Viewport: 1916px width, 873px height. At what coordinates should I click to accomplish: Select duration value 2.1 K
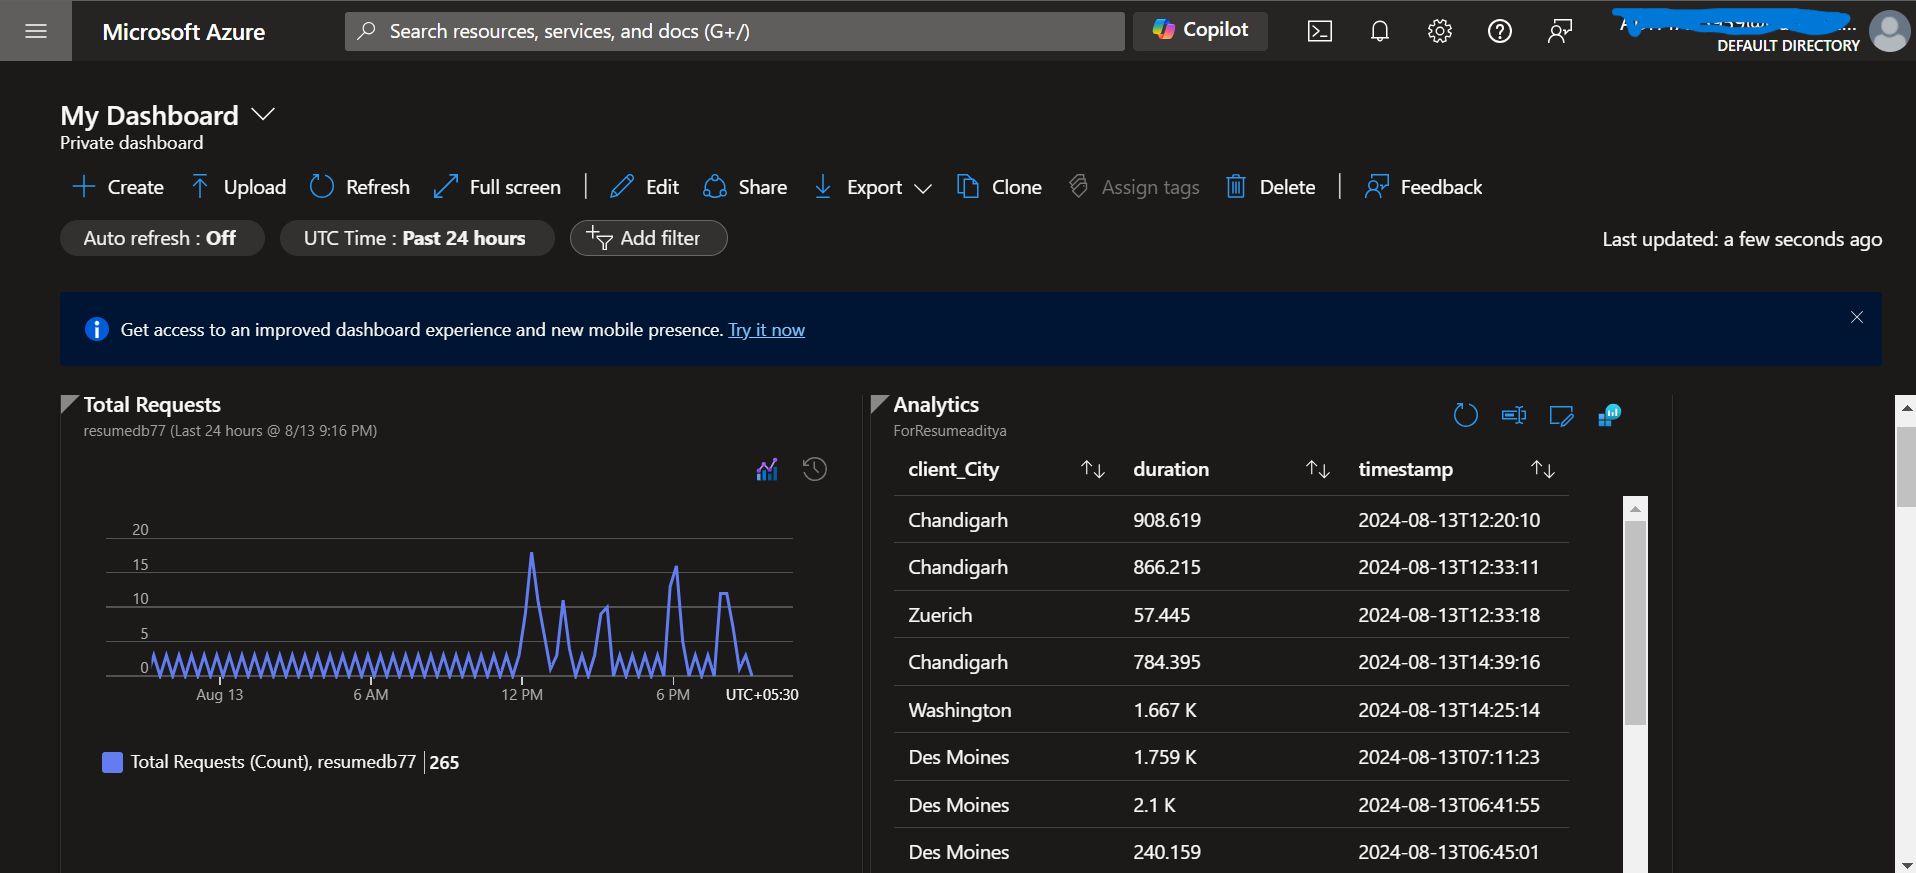point(1155,805)
